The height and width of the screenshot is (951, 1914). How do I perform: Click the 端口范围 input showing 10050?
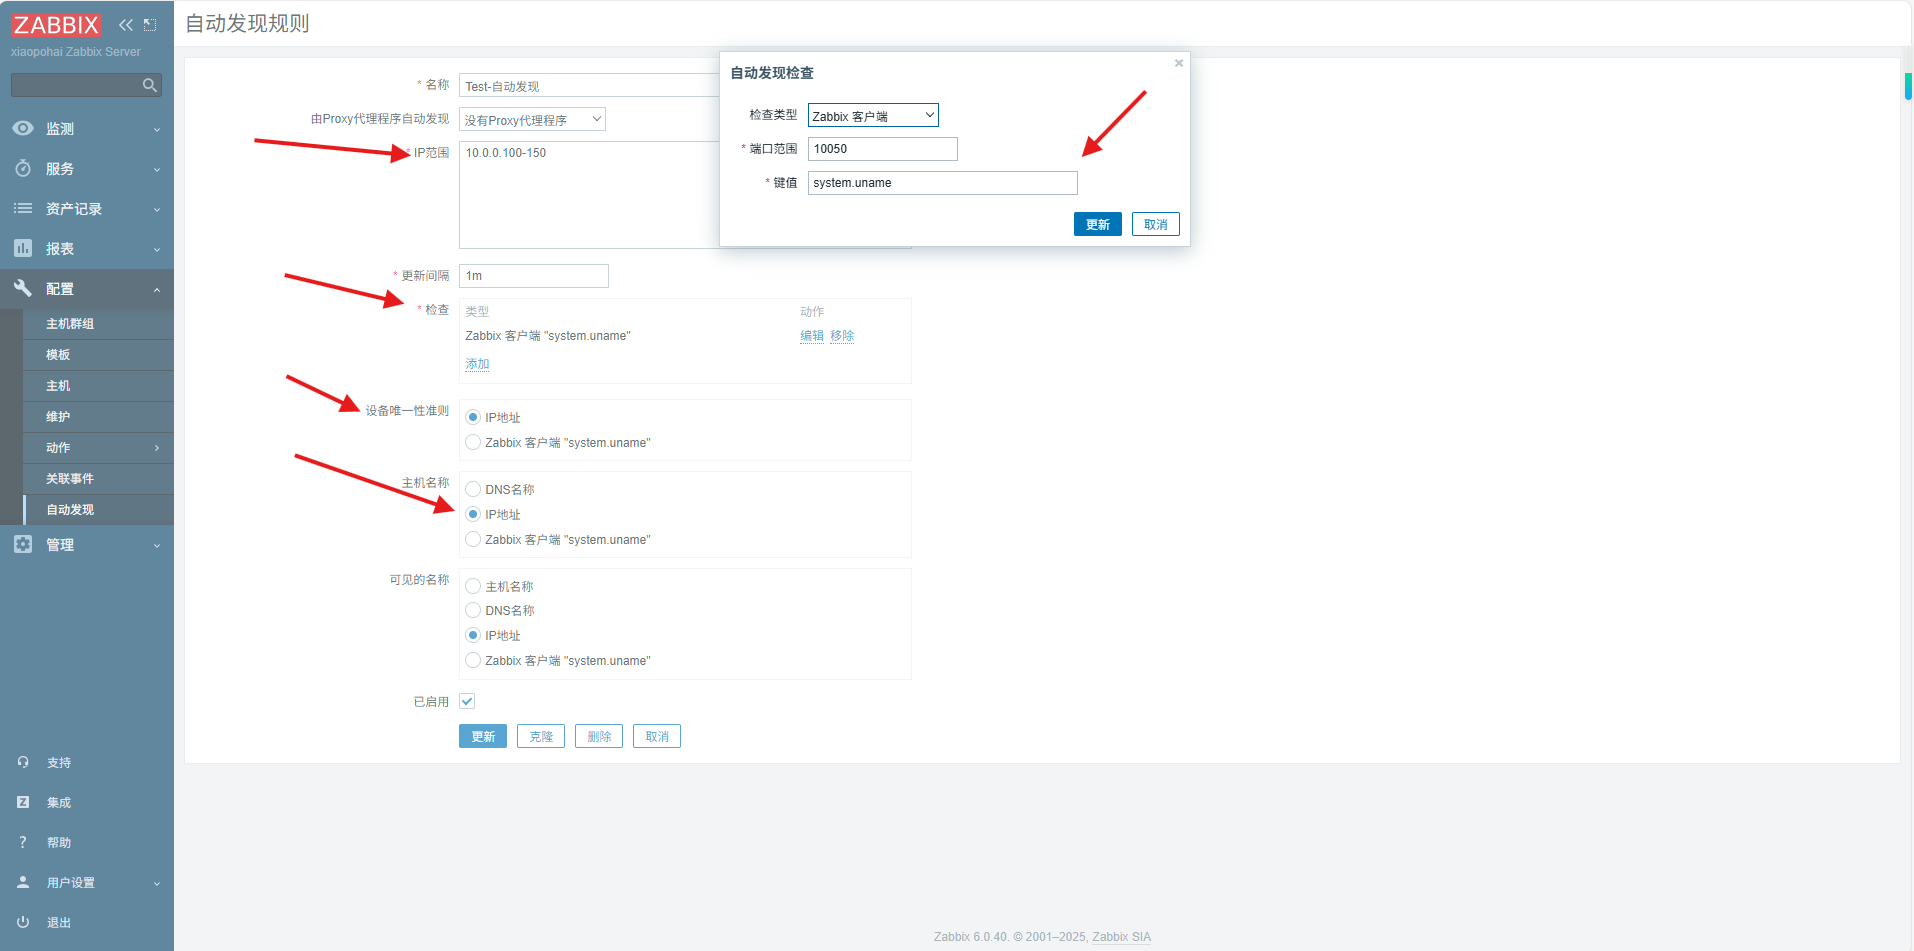[x=882, y=148]
